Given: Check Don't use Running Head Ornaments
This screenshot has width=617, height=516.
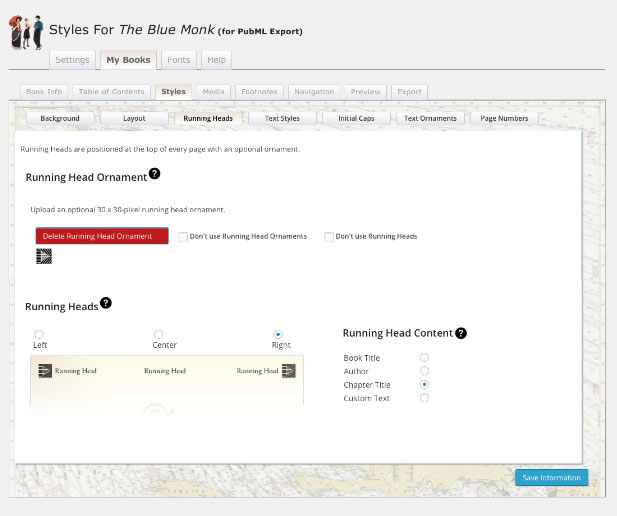Looking at the screenshot, I should (x=183, y=237).
